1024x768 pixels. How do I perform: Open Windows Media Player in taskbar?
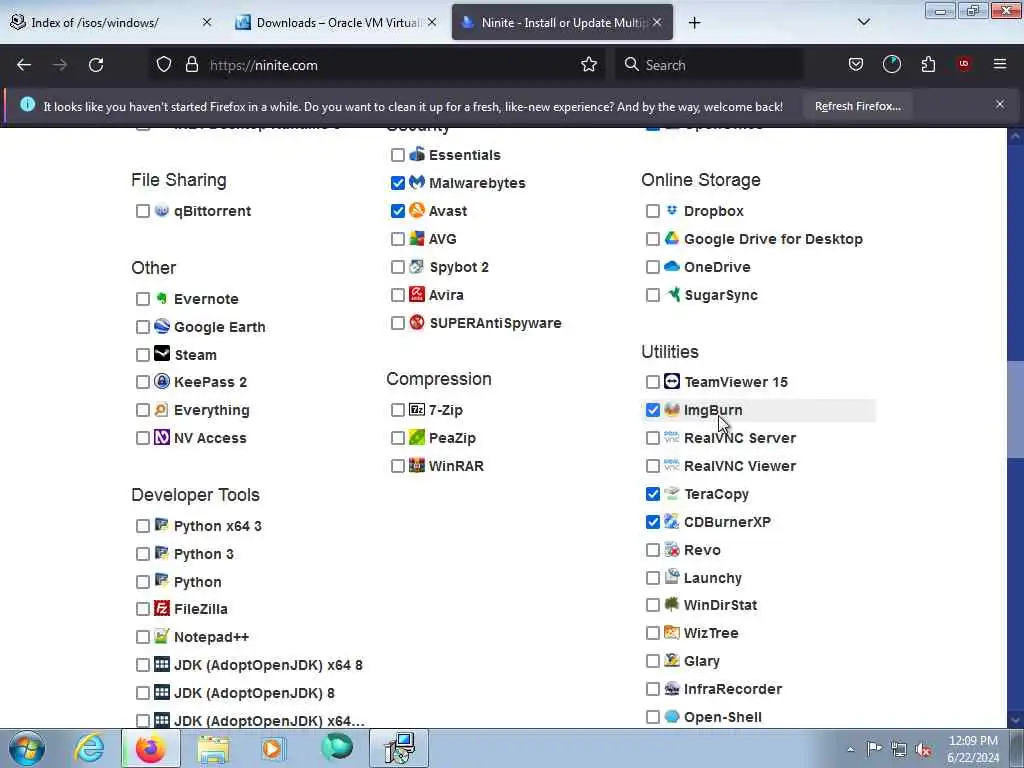pos(273,749)
